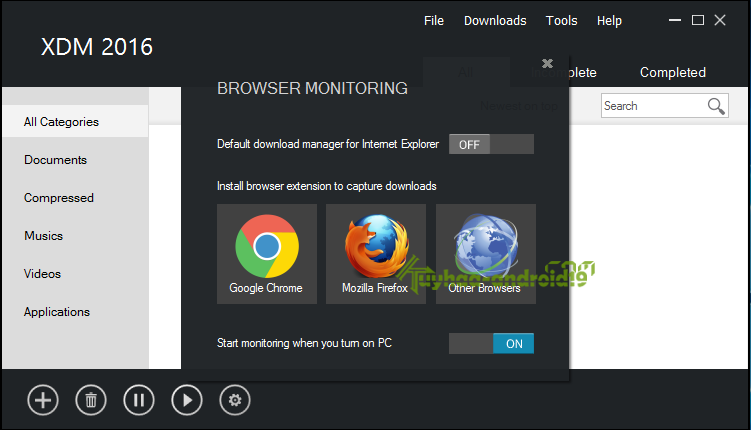
Task: Minimize the XDM window
Action: pyautogui.click(x=675, y=20)
